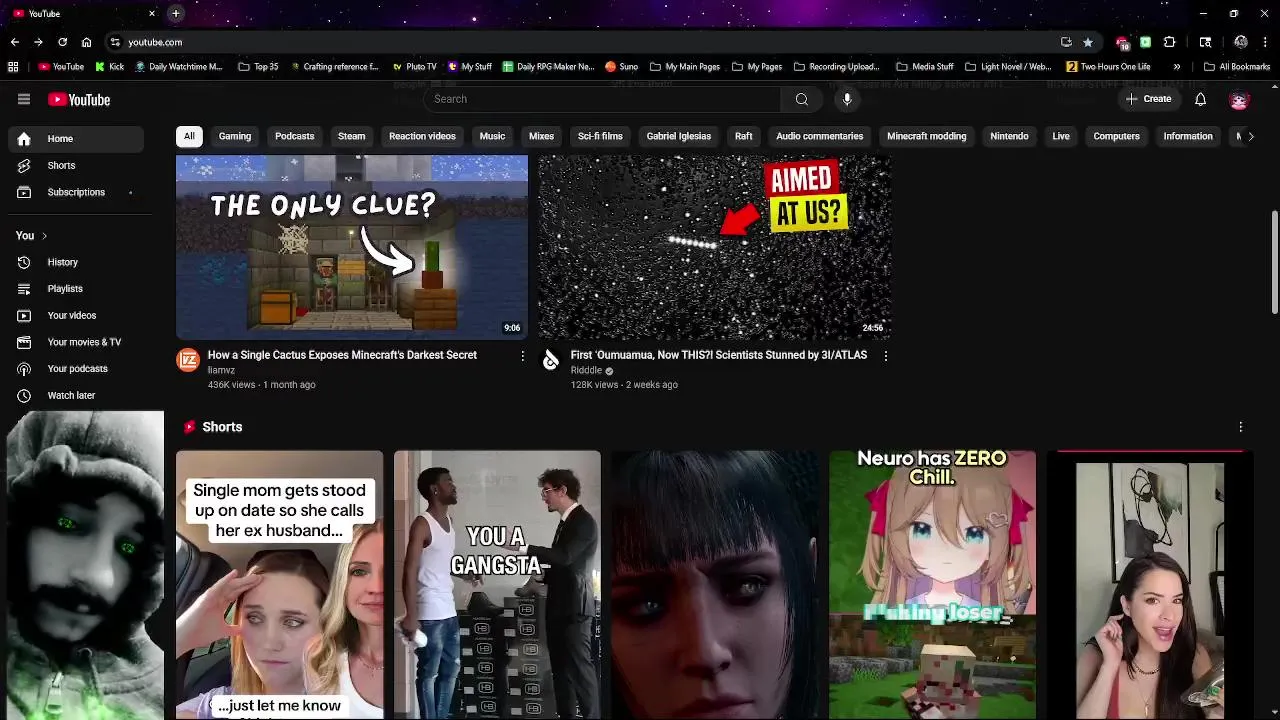Open the All Bookmarks folder
Image resolution: width=1280 pixels, height=720 pixels.
tap(1237, 67)
